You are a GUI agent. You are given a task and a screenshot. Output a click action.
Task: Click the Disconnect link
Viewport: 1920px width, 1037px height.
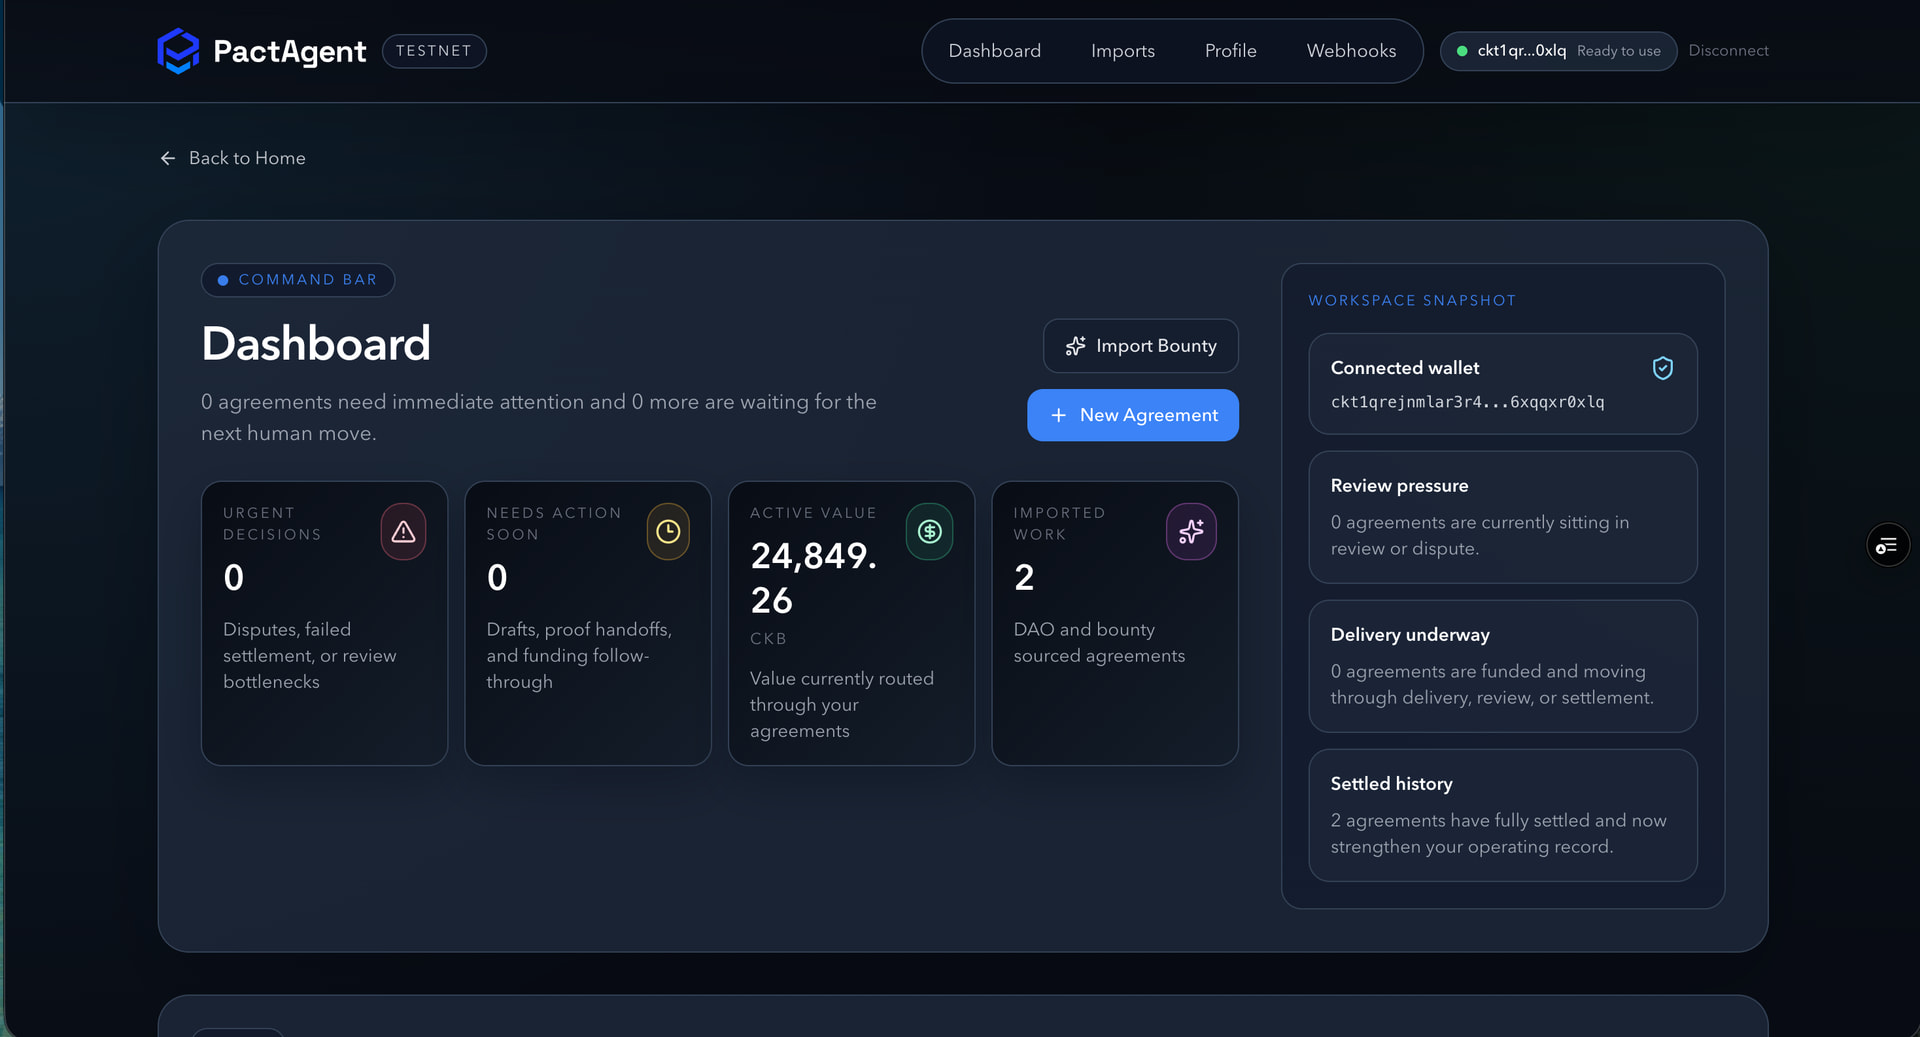click(1728, 51)
